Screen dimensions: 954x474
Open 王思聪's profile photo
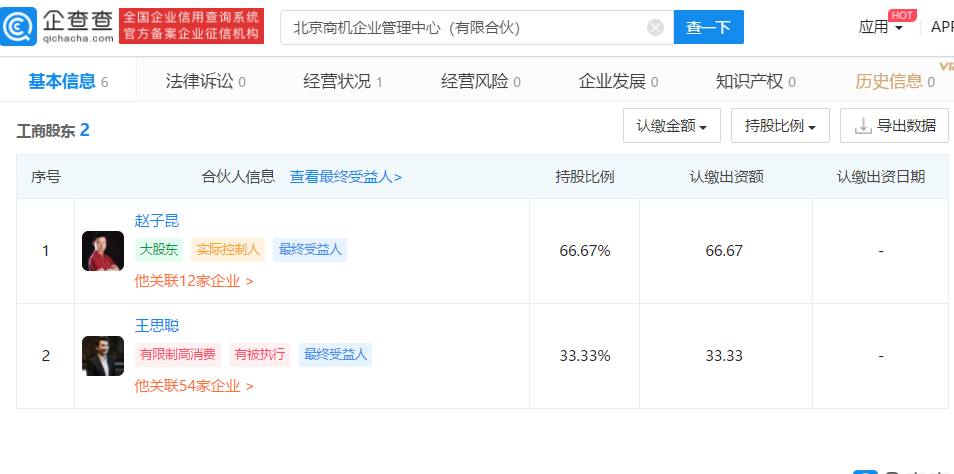[103, 356]
